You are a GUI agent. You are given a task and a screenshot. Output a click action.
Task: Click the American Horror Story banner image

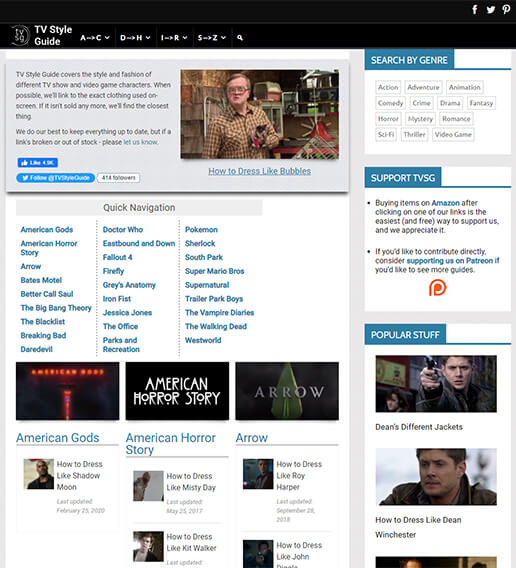point(177,391)
